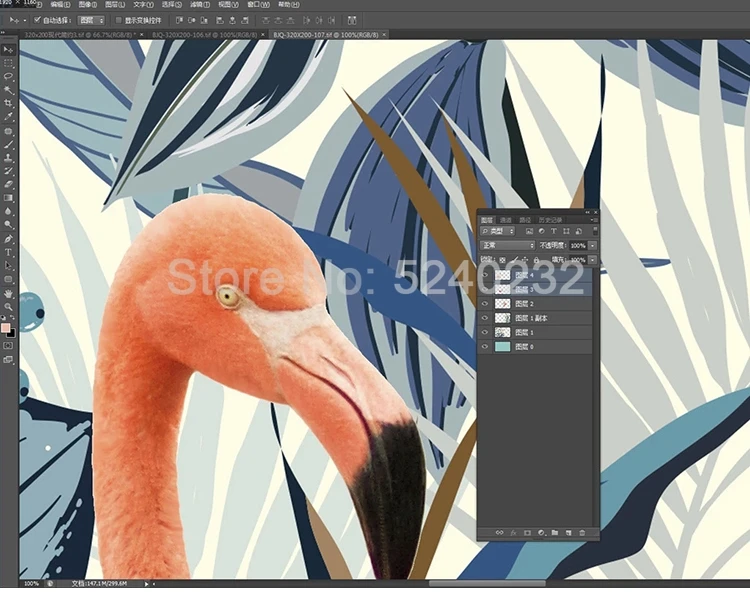Toggle the 显示变换控件 checkbox
This screenshot has width=750, height=598.
pyautogui.click(x=119, y=20)
